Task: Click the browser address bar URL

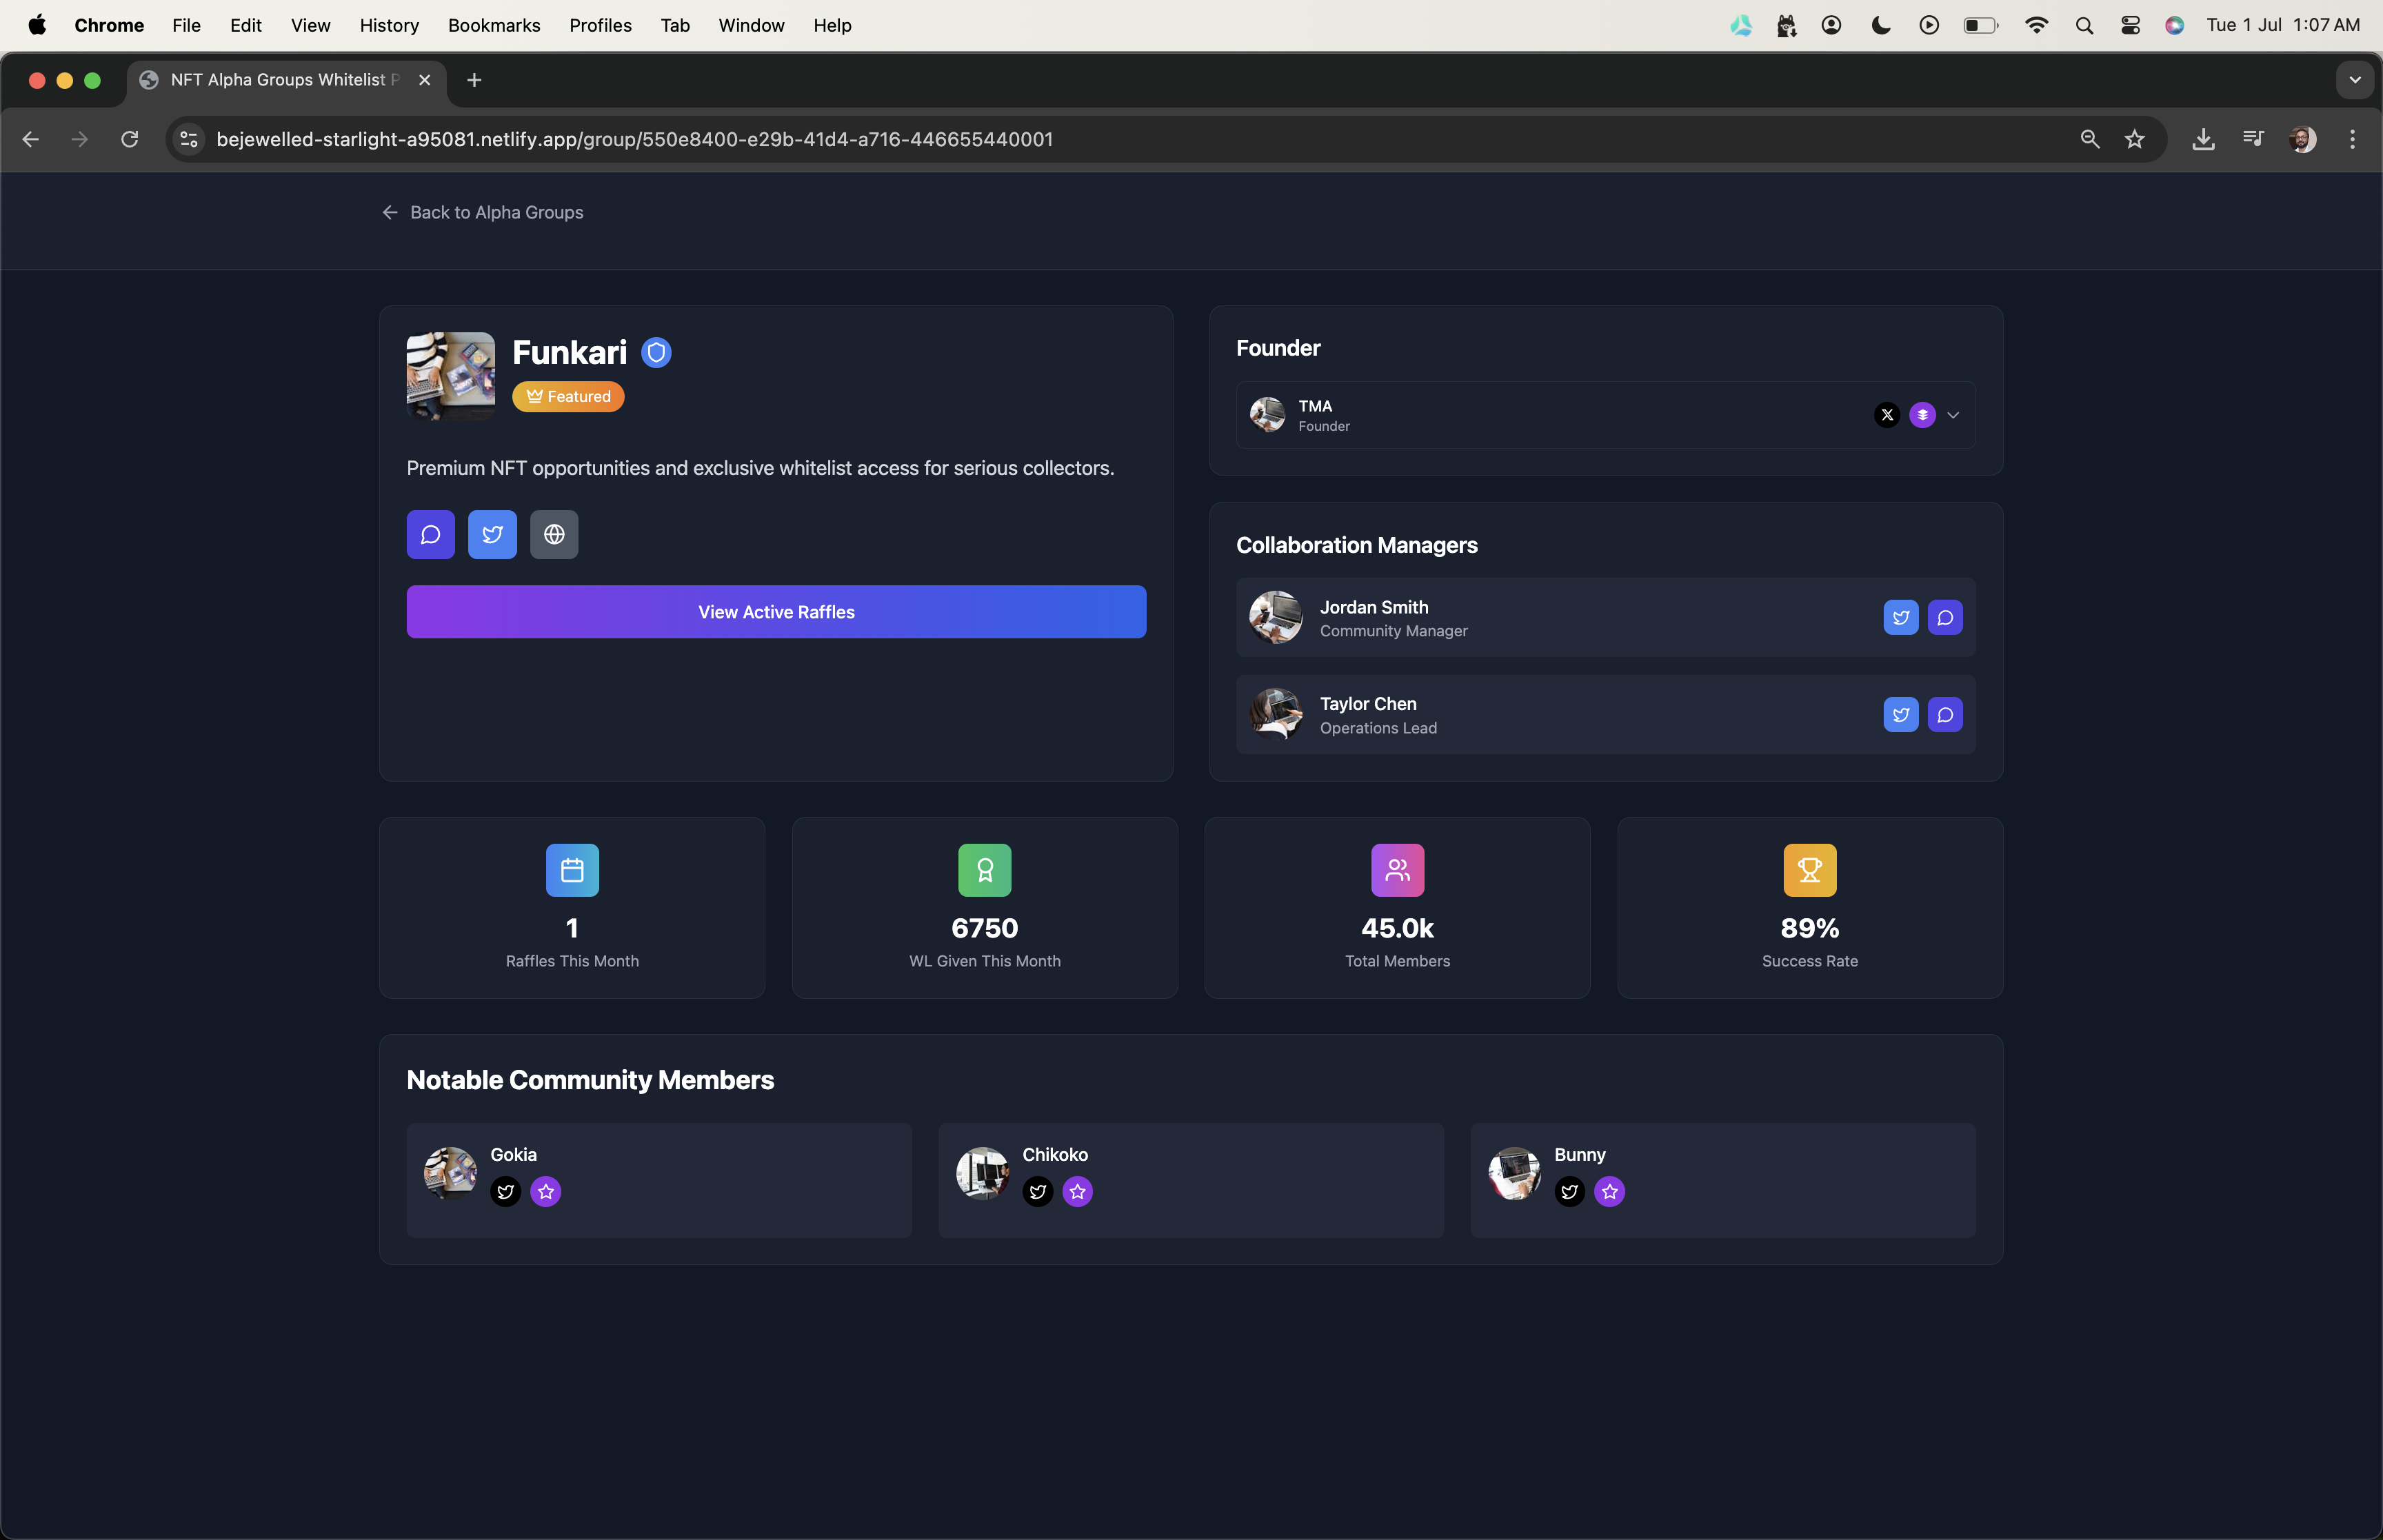Action: pyautogui.click(x=634, y=140)
